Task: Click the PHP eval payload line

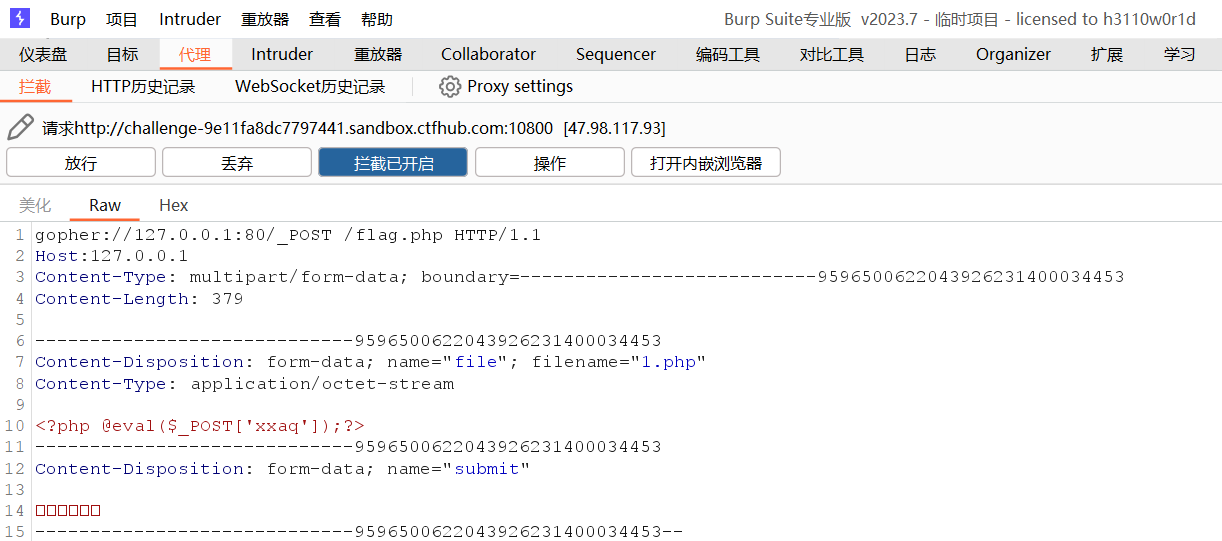Action: coord(200,426)
